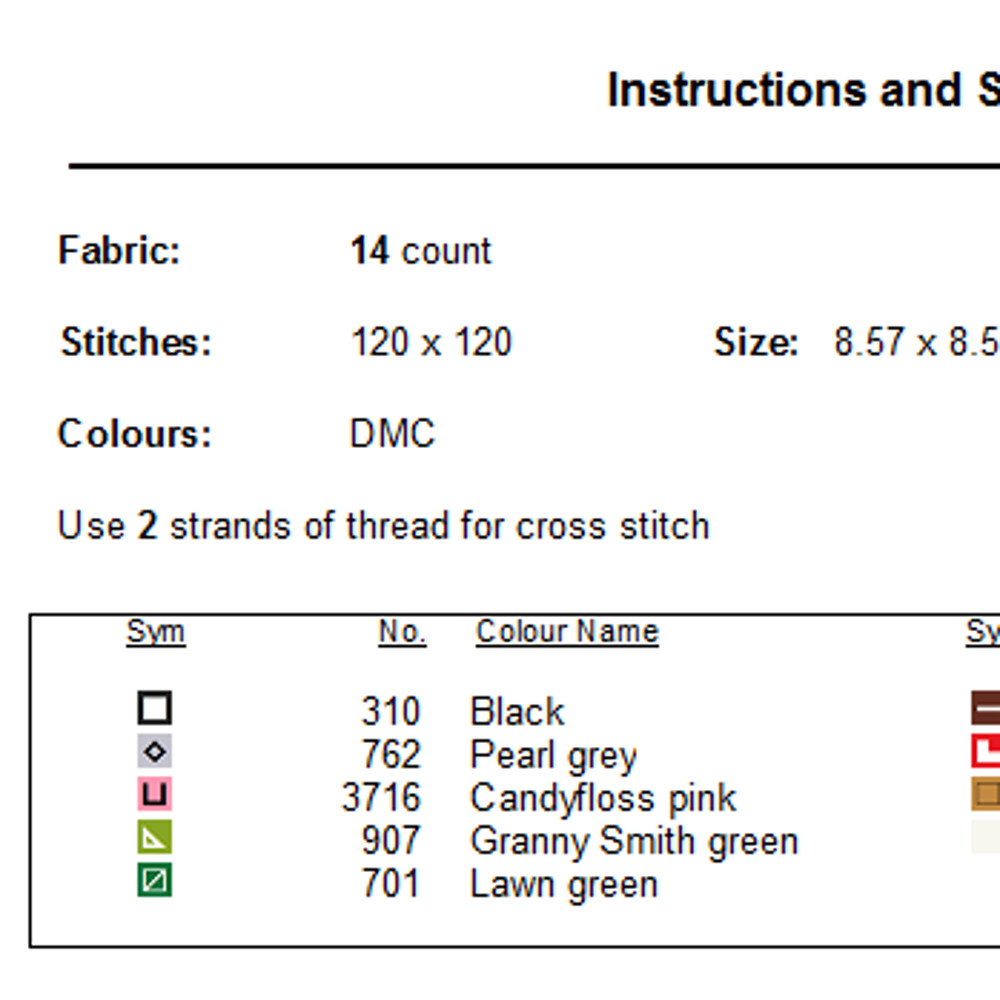Select the Candyfloss pink symbol swatch
This screenshot has height=1000, width=1000.
[x=155, y=795]
